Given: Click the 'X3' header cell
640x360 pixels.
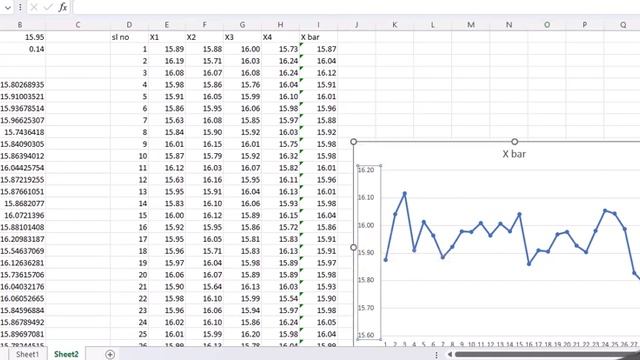Looking at the screenshot, I should (x=242, y=37).
